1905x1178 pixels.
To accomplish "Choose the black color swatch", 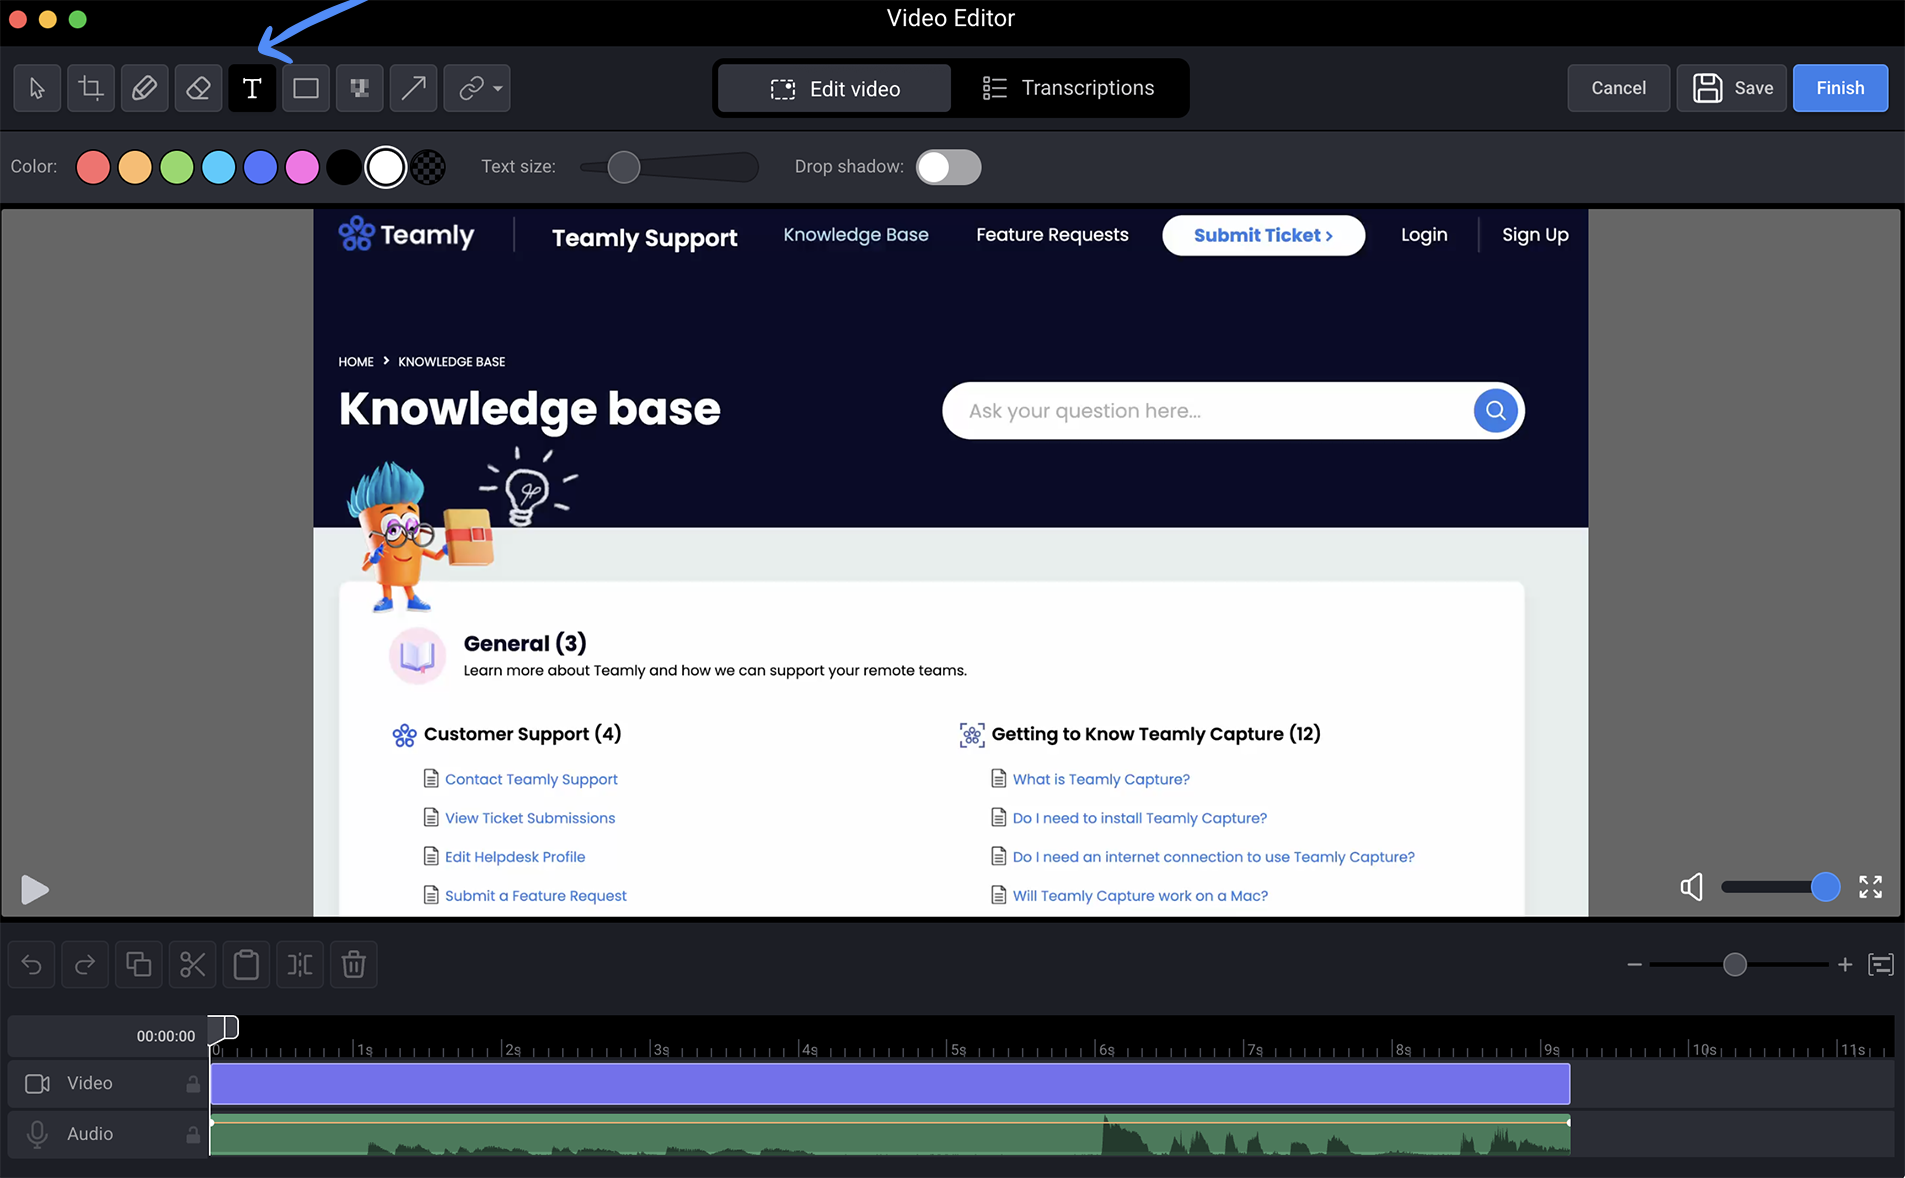I will (344, 167).
